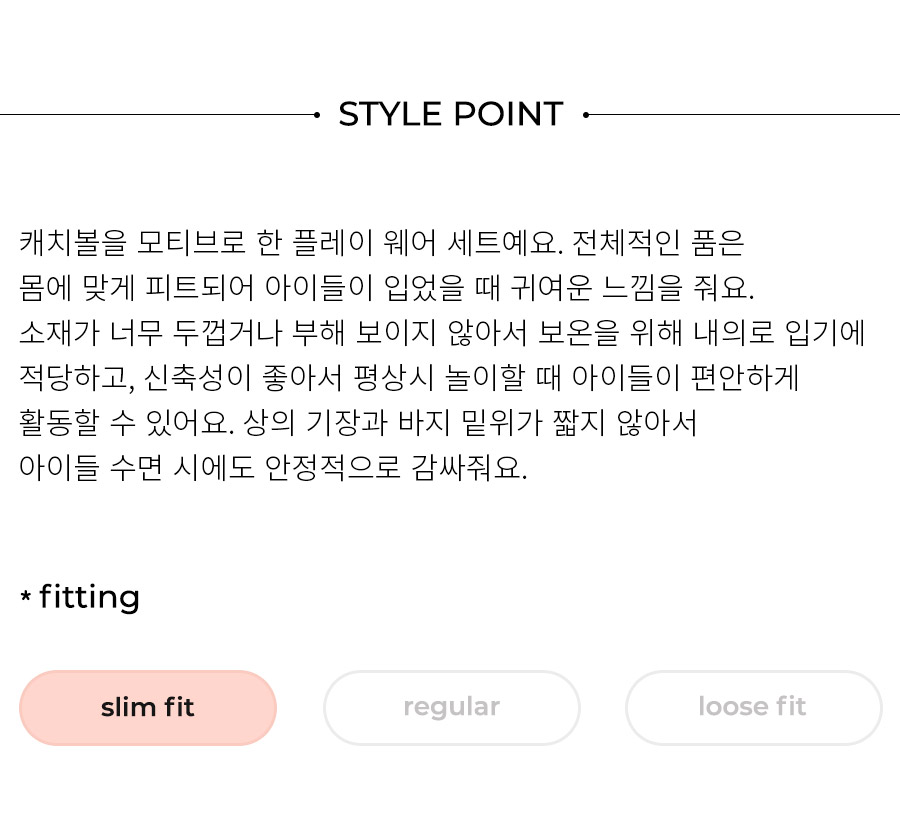Image resolution: width=900 pixels, height=830 pixels.
Task: Click the word 소재가 in line three
Action: tap(59, 333)
